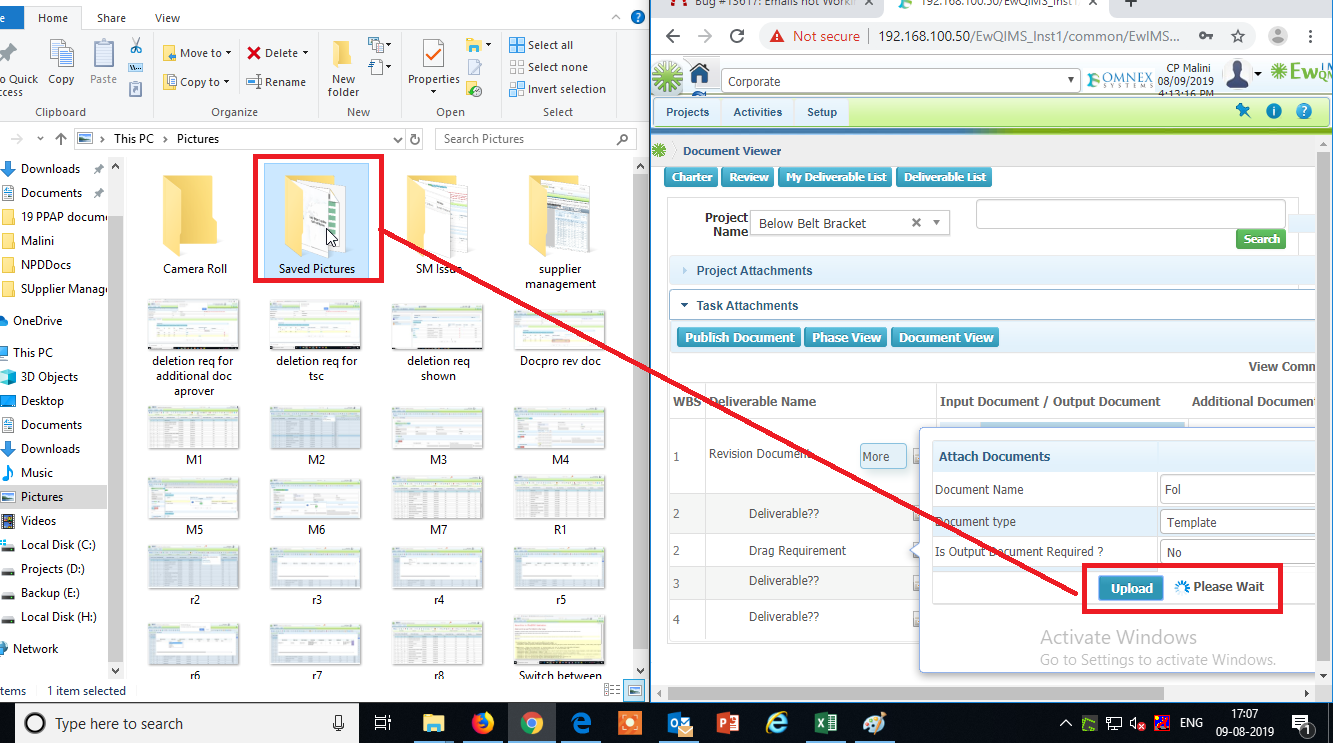Image resolution: width=1333 pixels, height=743 pixels.
Task: Open Chrome profile avatar icon
Action: coord(1278,36)
